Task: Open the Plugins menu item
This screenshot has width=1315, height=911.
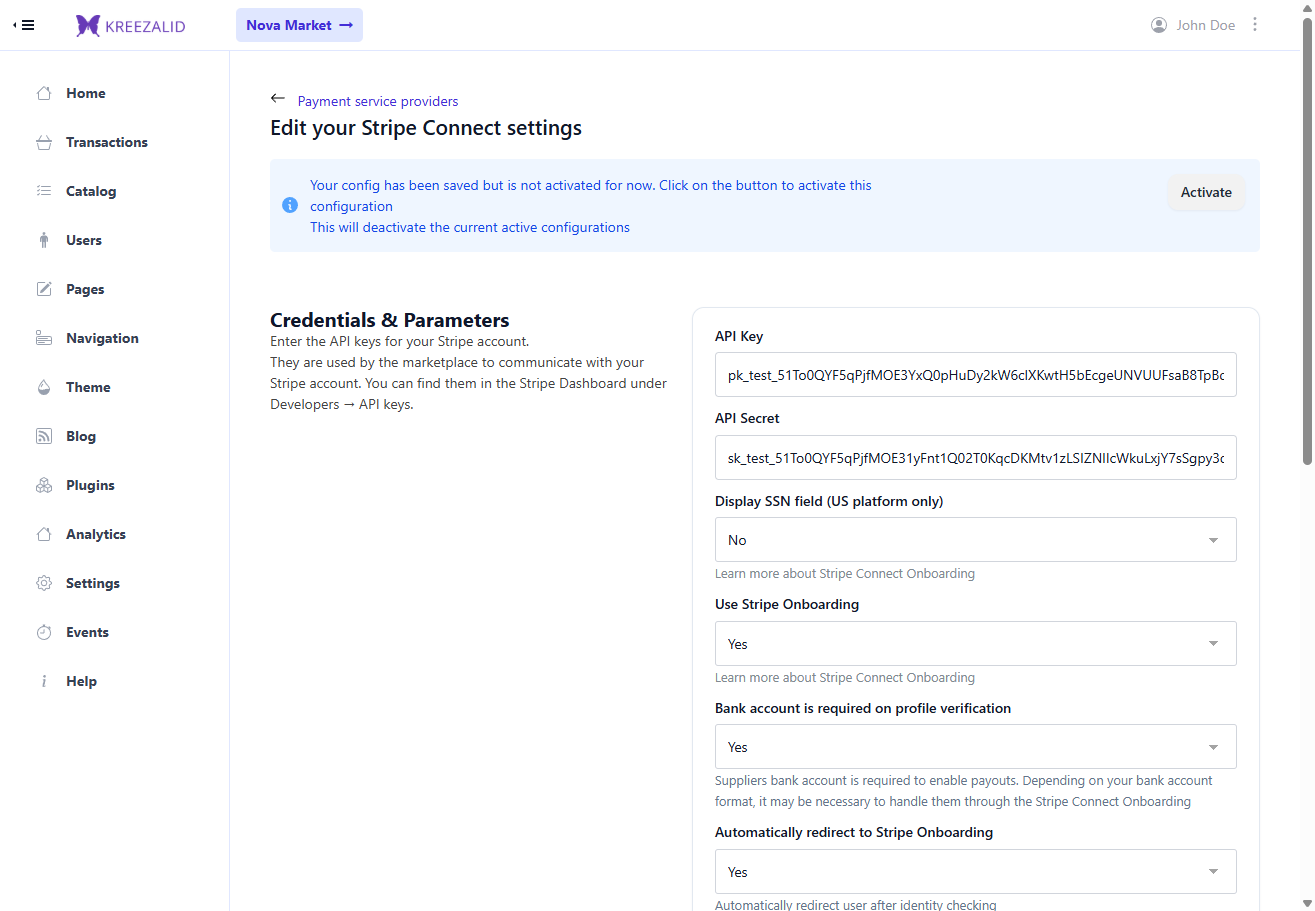Action: point(90,485)
